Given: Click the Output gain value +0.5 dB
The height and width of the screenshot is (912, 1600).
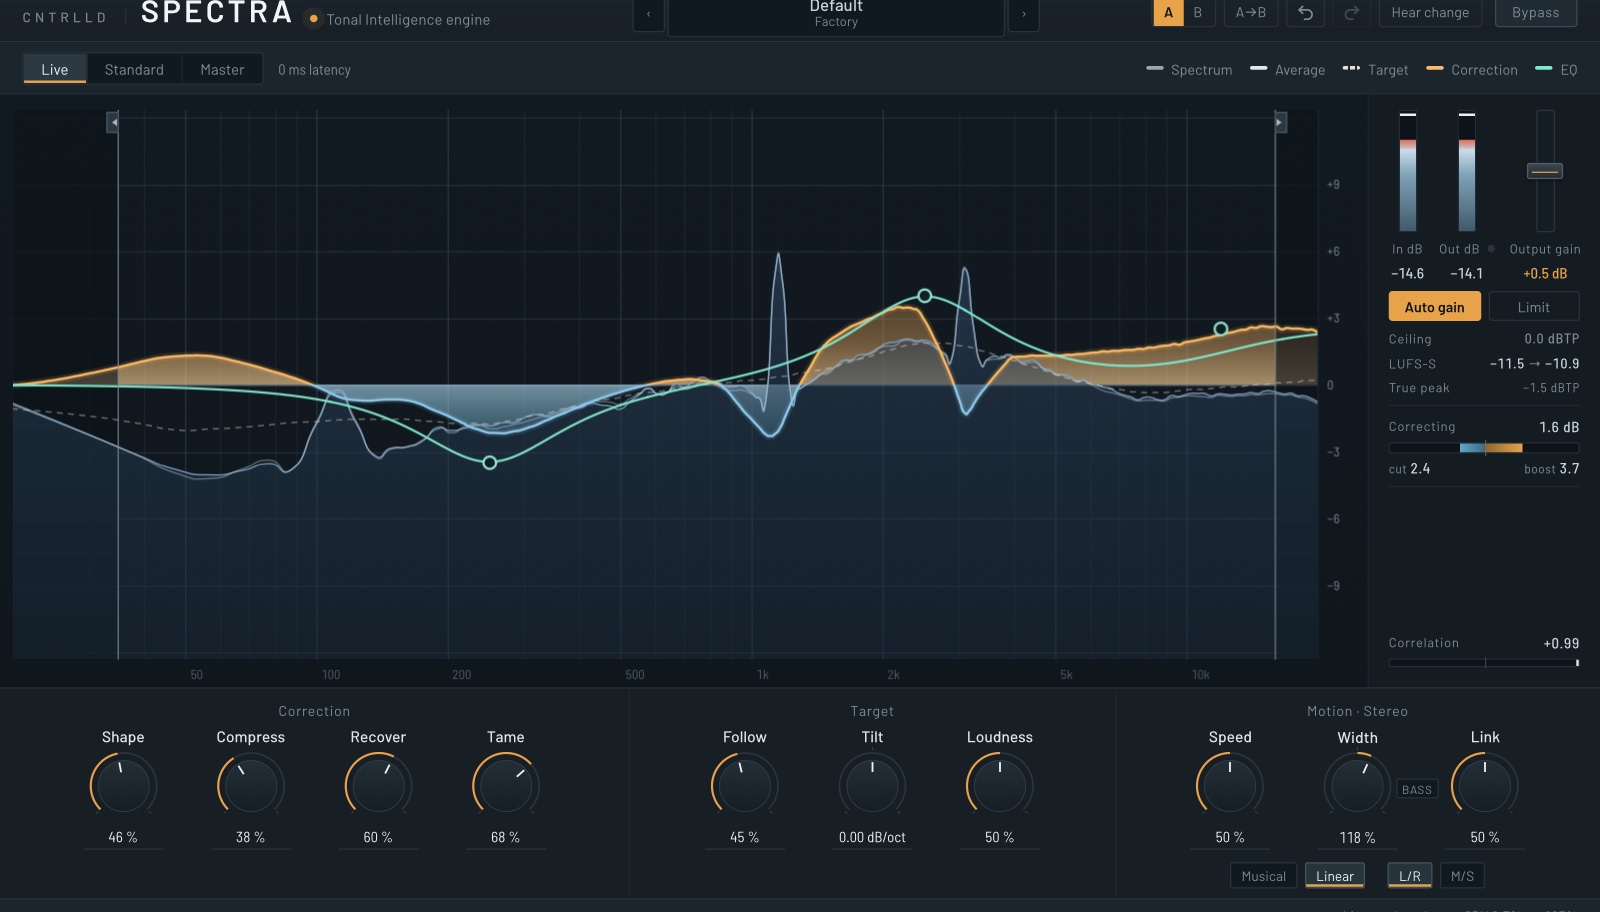Looking at the screenshot, I should click(1545, 273).
